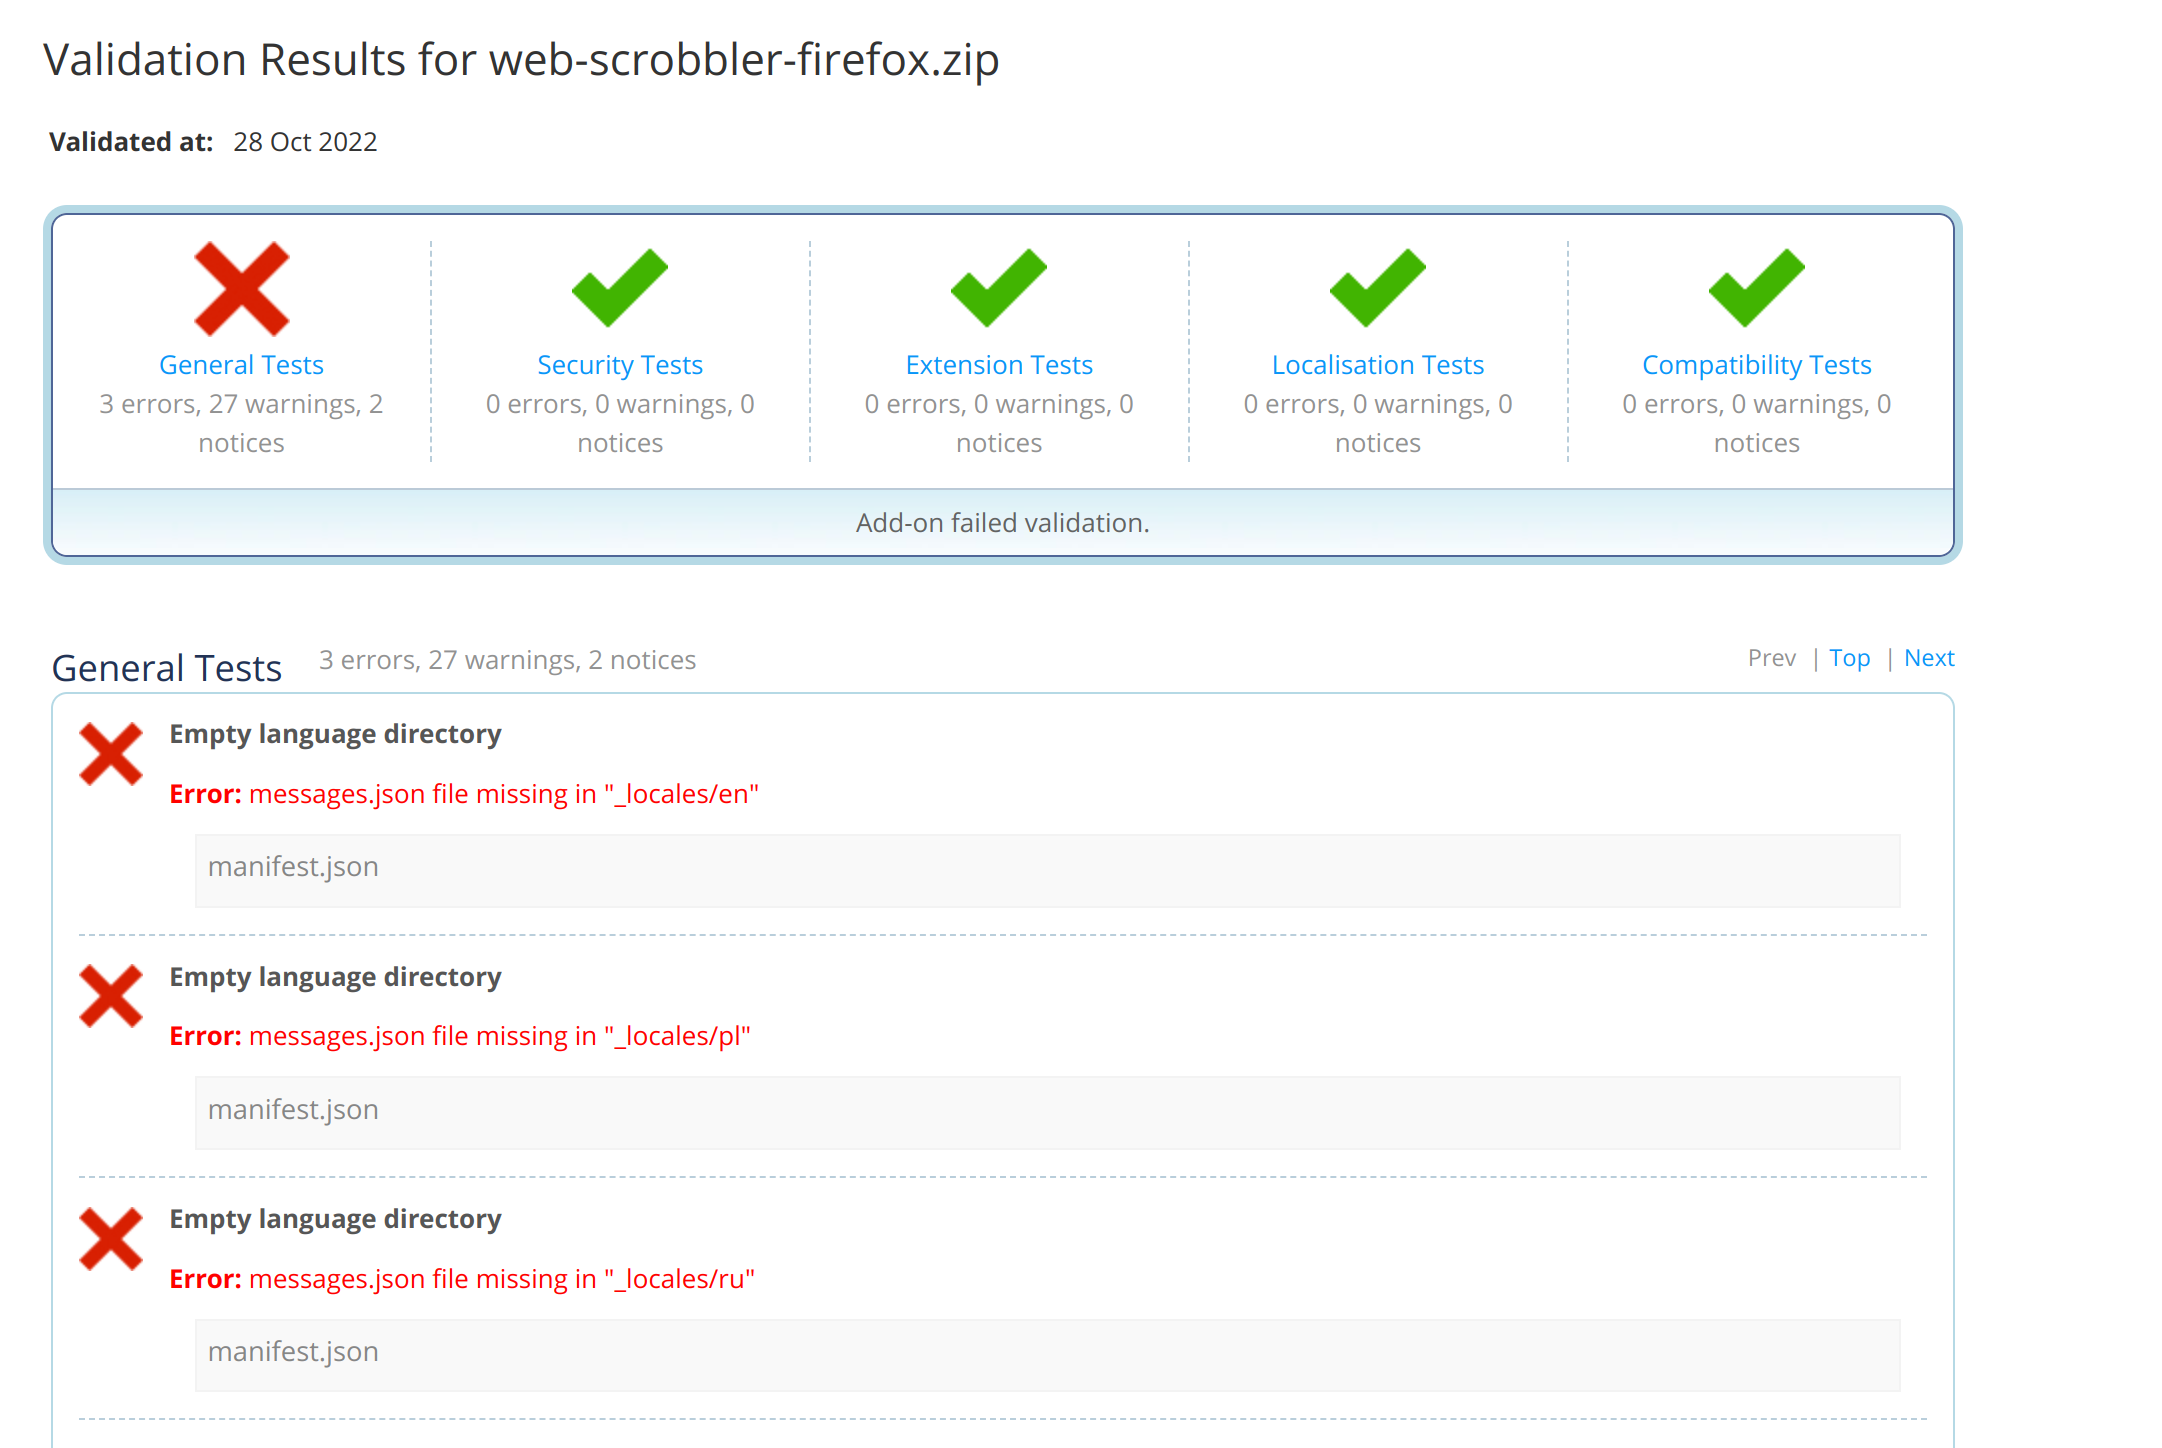This screenshot has height=1448, width=2162.
Task: Click red X icon for _locales/ru error
Action: point(111,1239)
